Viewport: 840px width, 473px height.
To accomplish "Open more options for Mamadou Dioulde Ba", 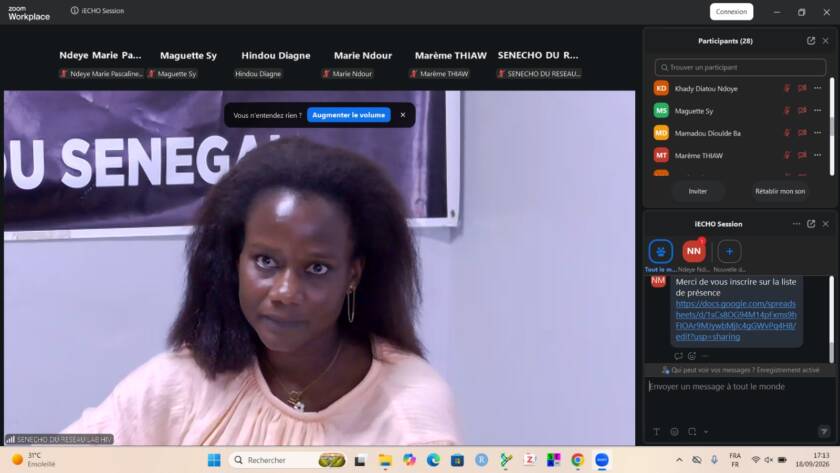I will tap(818, 133).
